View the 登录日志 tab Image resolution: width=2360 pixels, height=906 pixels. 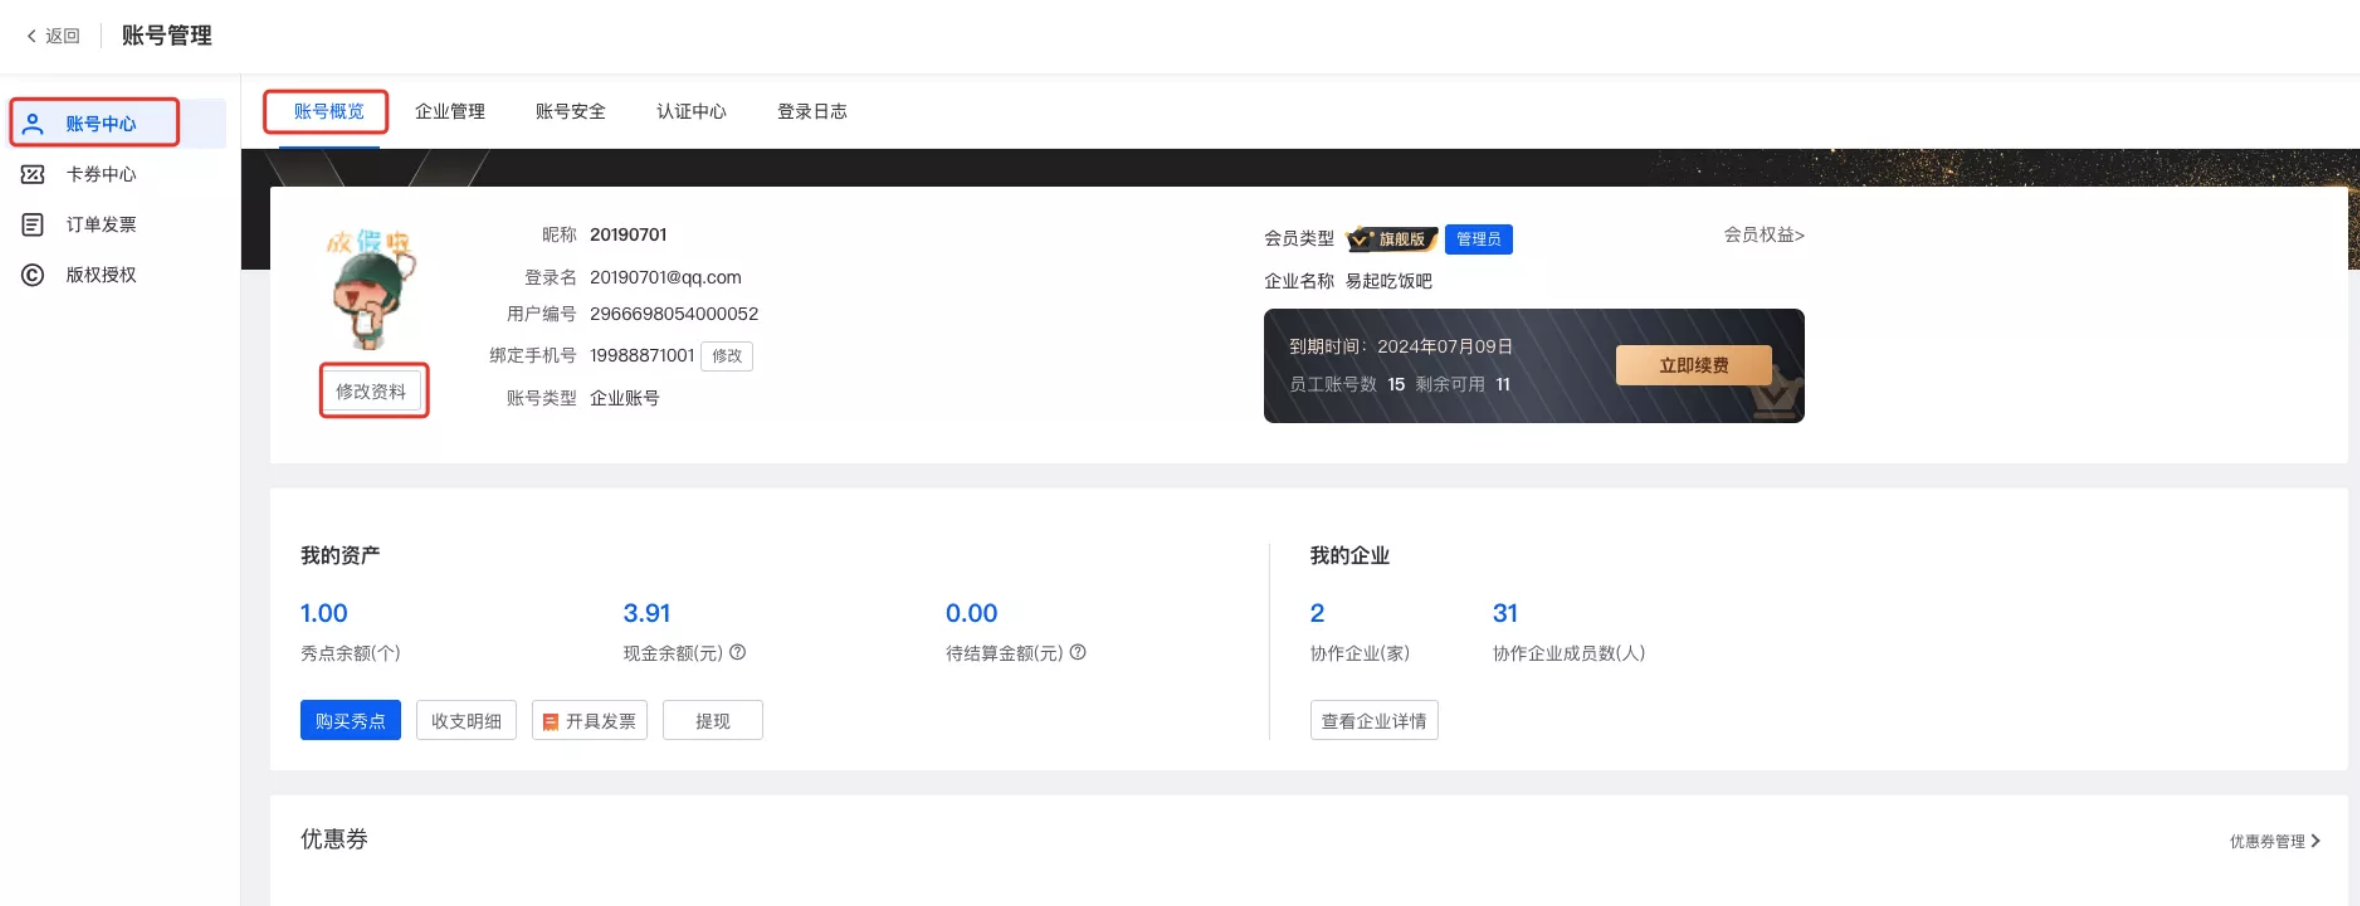point(812,111)
